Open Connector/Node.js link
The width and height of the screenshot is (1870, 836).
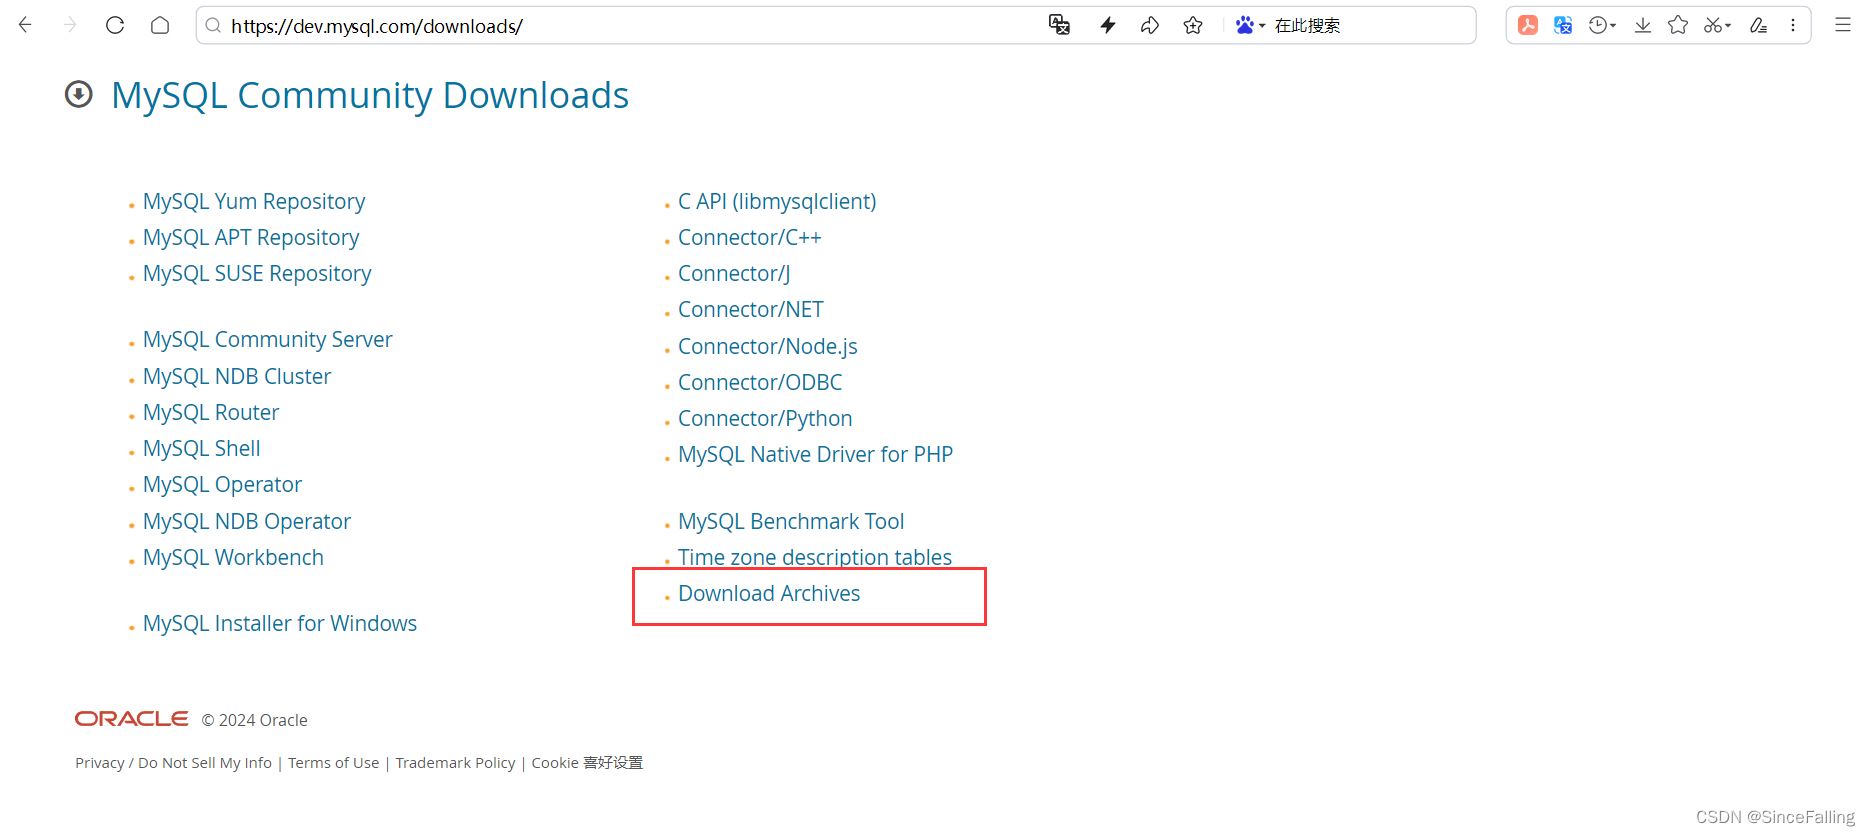pos(768,346)
